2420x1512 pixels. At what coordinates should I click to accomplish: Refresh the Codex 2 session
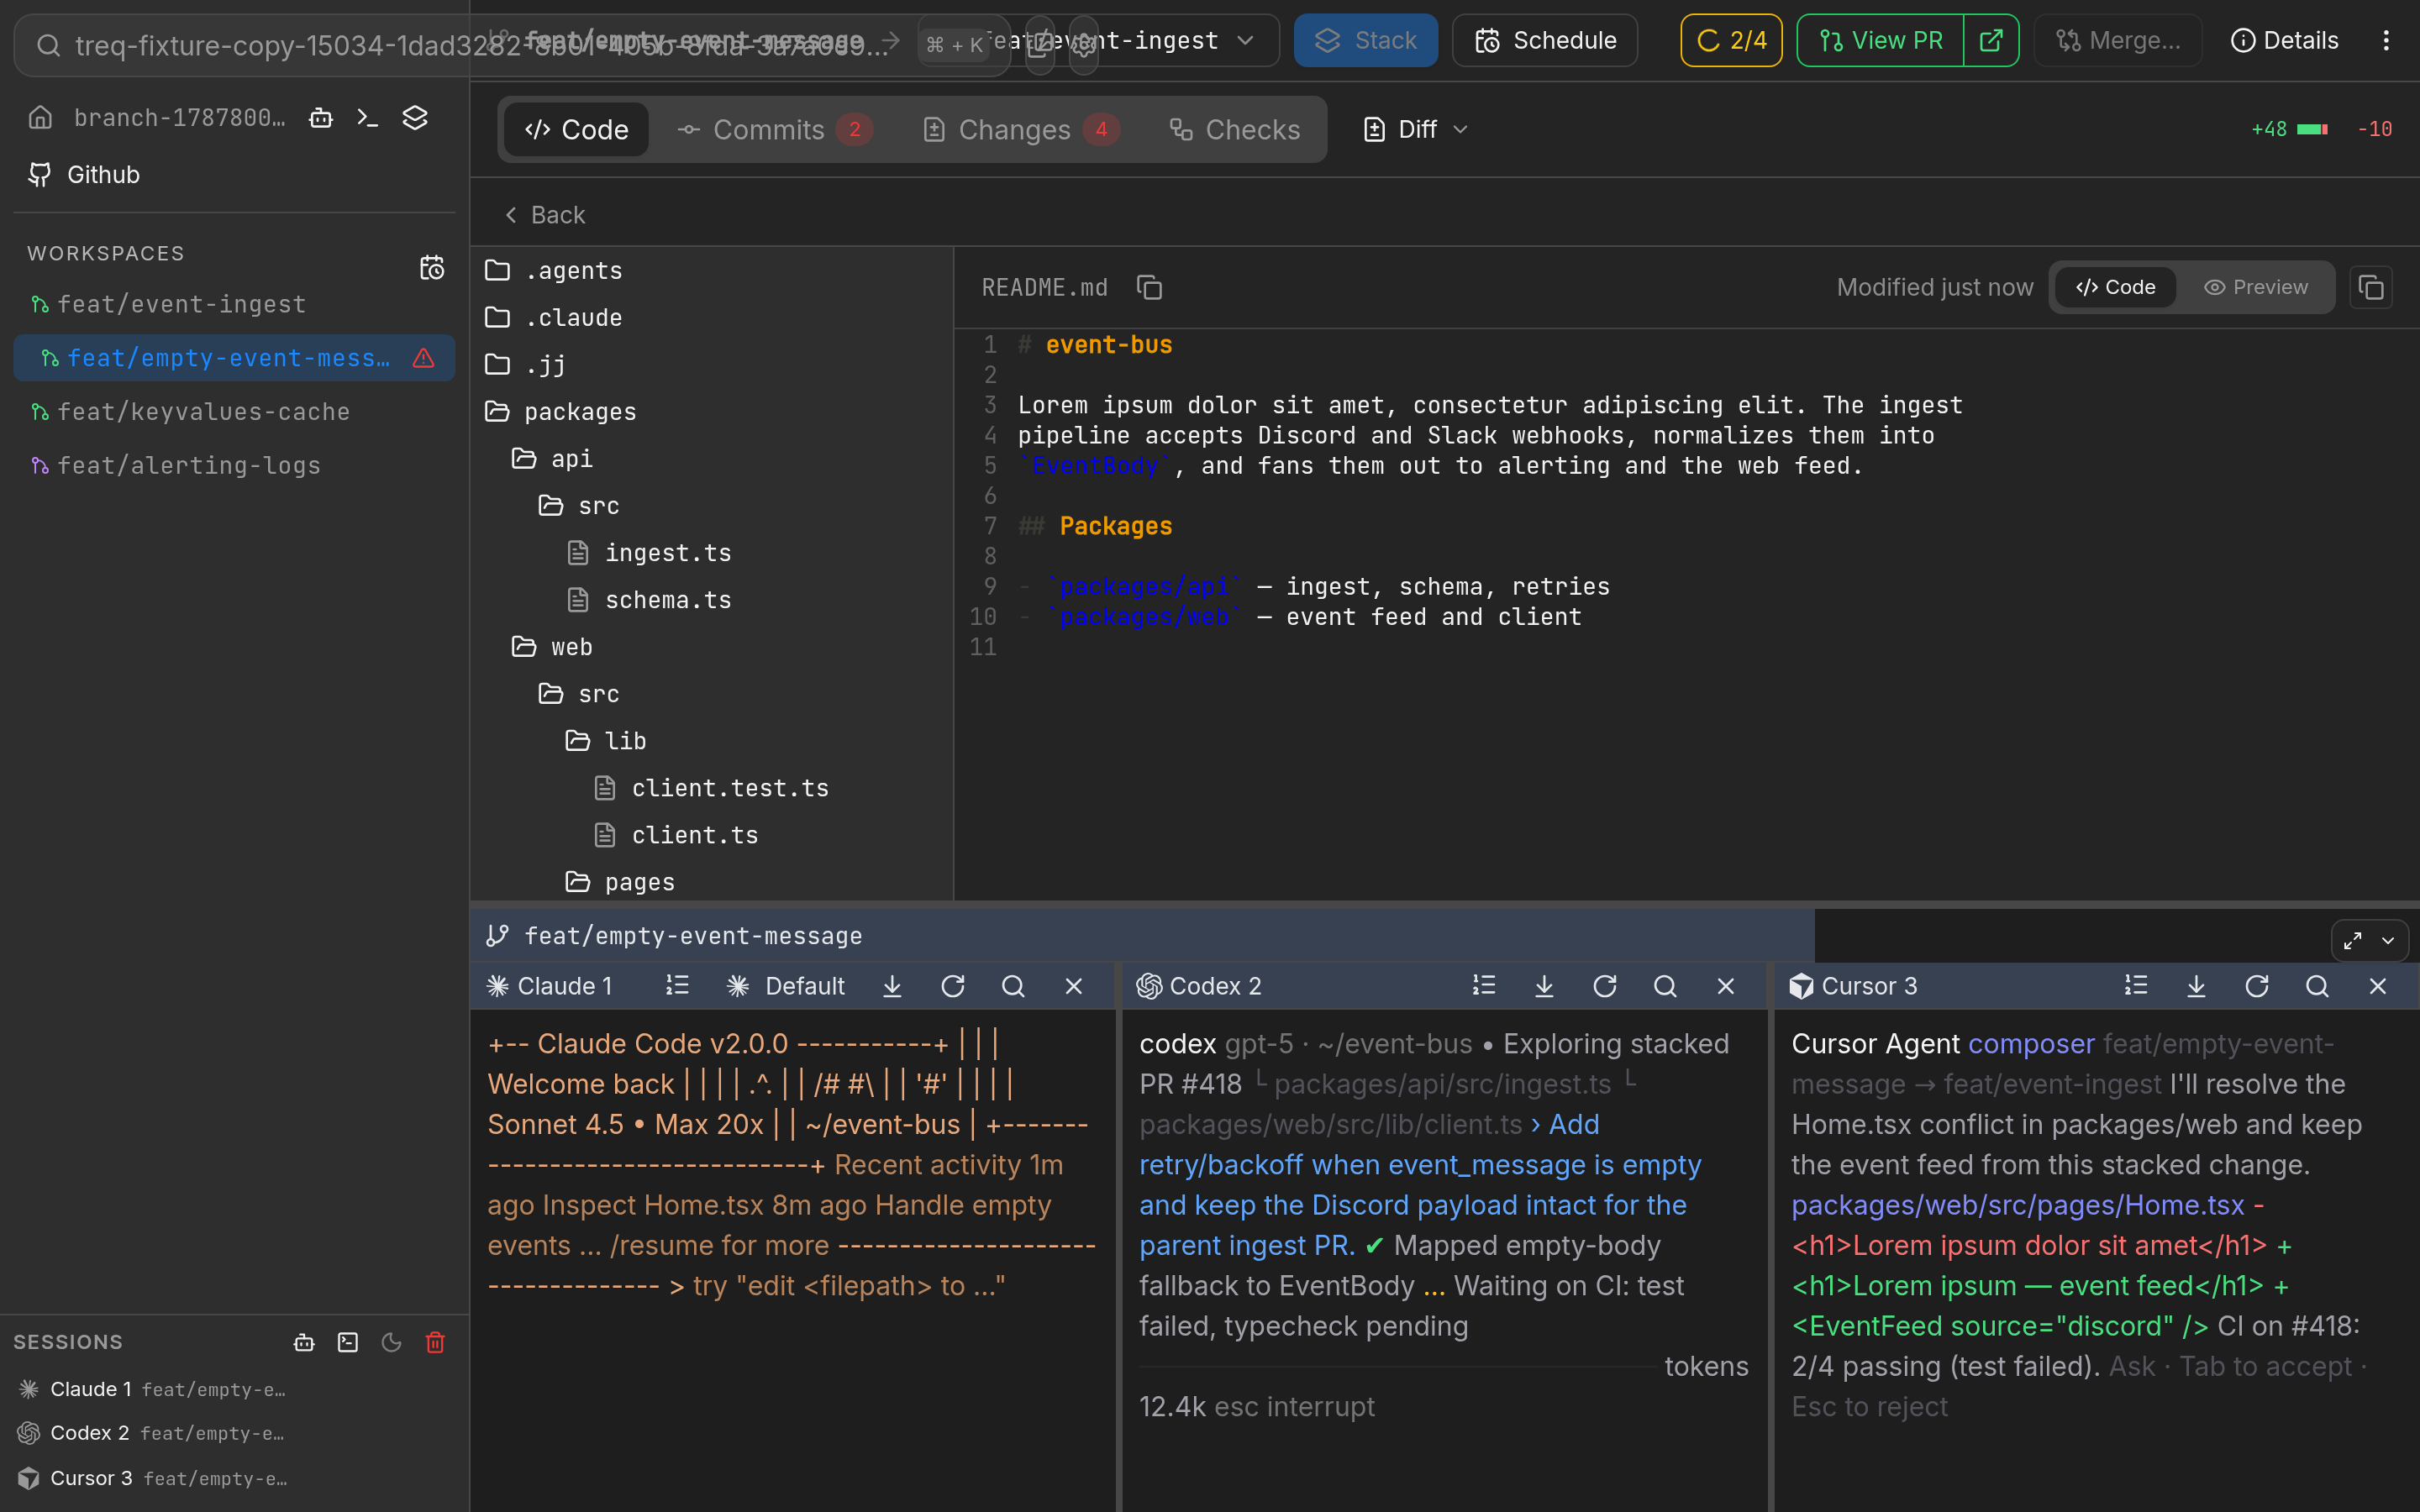[1605, 986]
